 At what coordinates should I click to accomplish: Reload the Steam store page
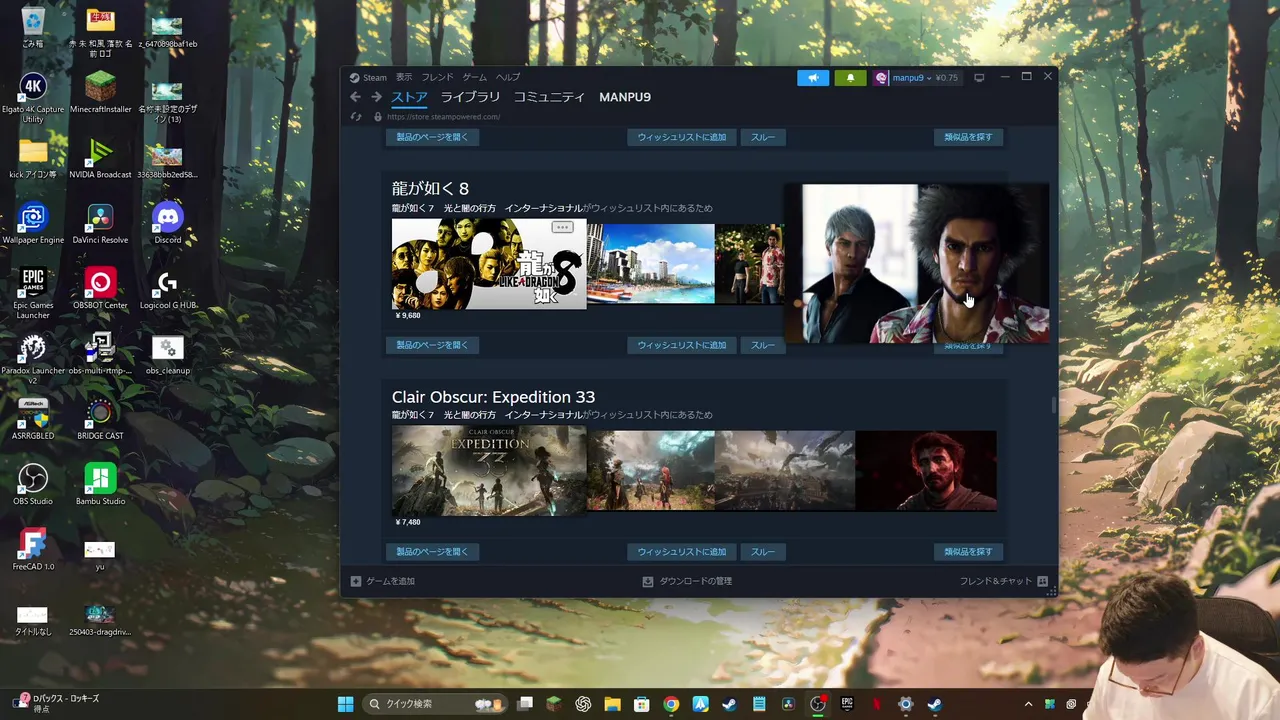(355, 117)
